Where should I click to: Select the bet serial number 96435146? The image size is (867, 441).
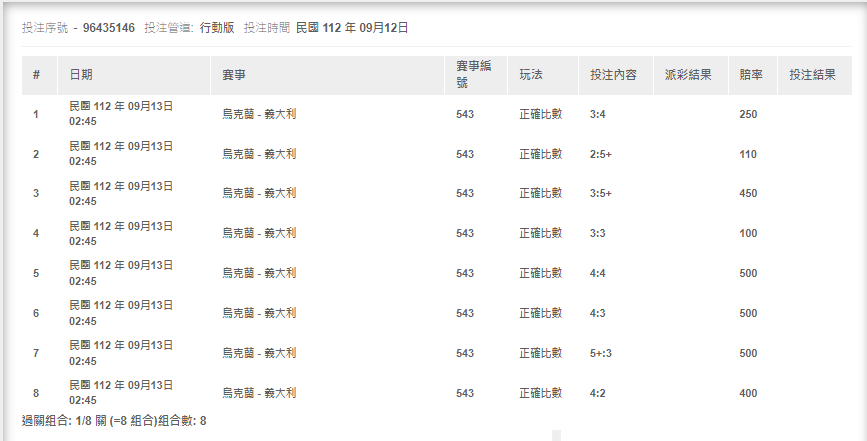click(108, 28)
